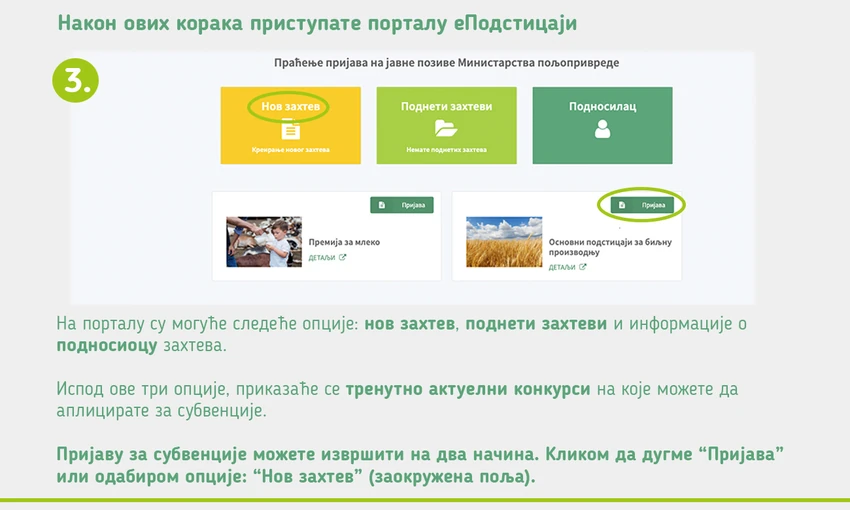
Task: Open the Подносилац tile heading
Action: tap(602, 106)
